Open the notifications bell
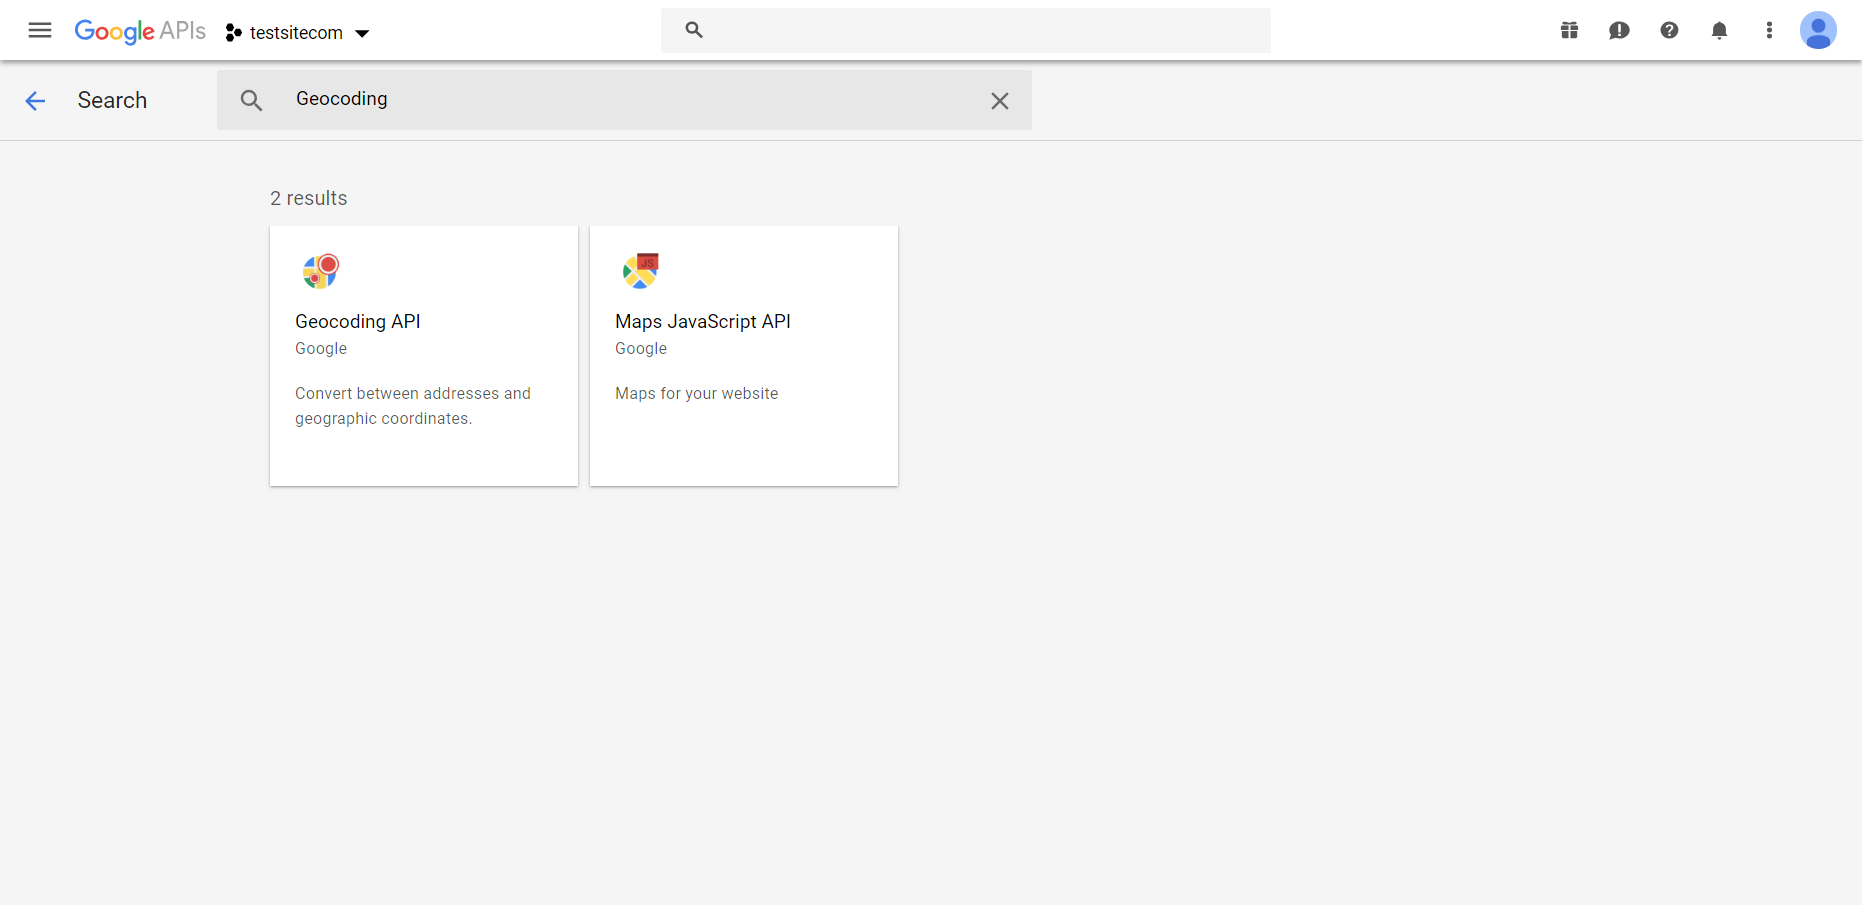 [x=1719, y=30]
